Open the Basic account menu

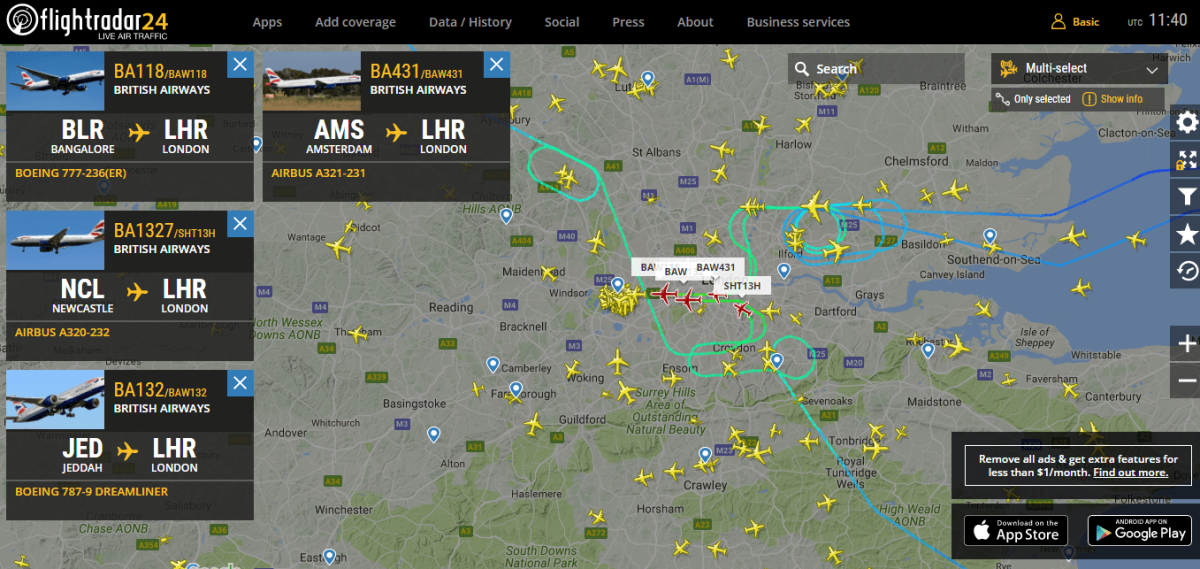[x=1075, y=22]
